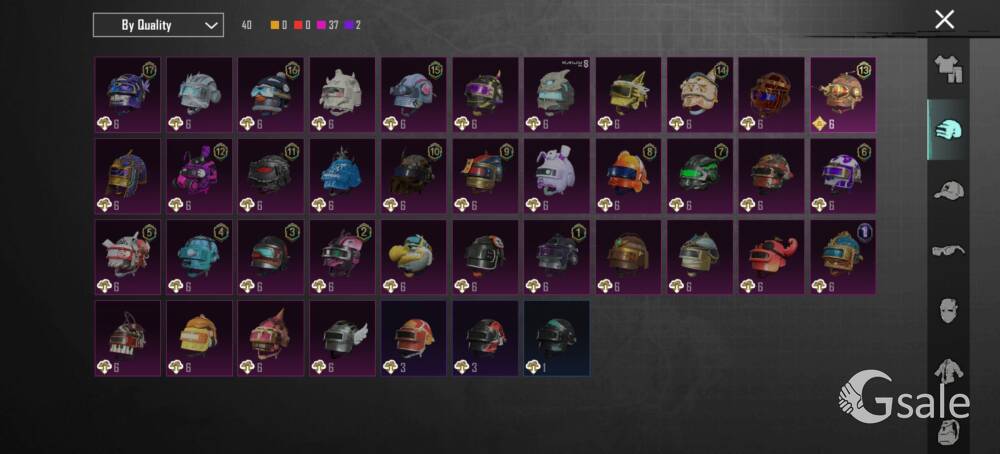Select the blue shark helmet skin
Screen dimensions: 1000x454
tap(342, 176)
